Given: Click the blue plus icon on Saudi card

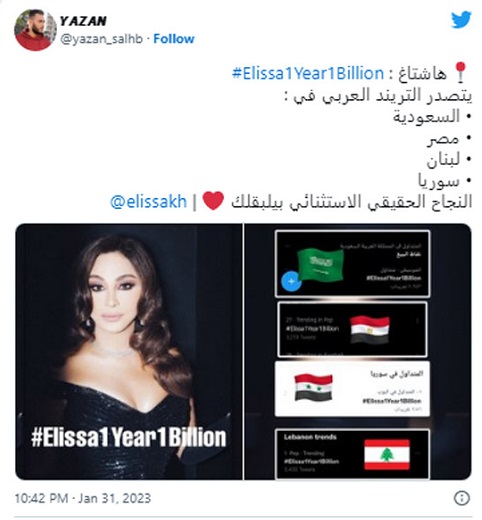Looking at the screenshot, I should click(291, 281).
